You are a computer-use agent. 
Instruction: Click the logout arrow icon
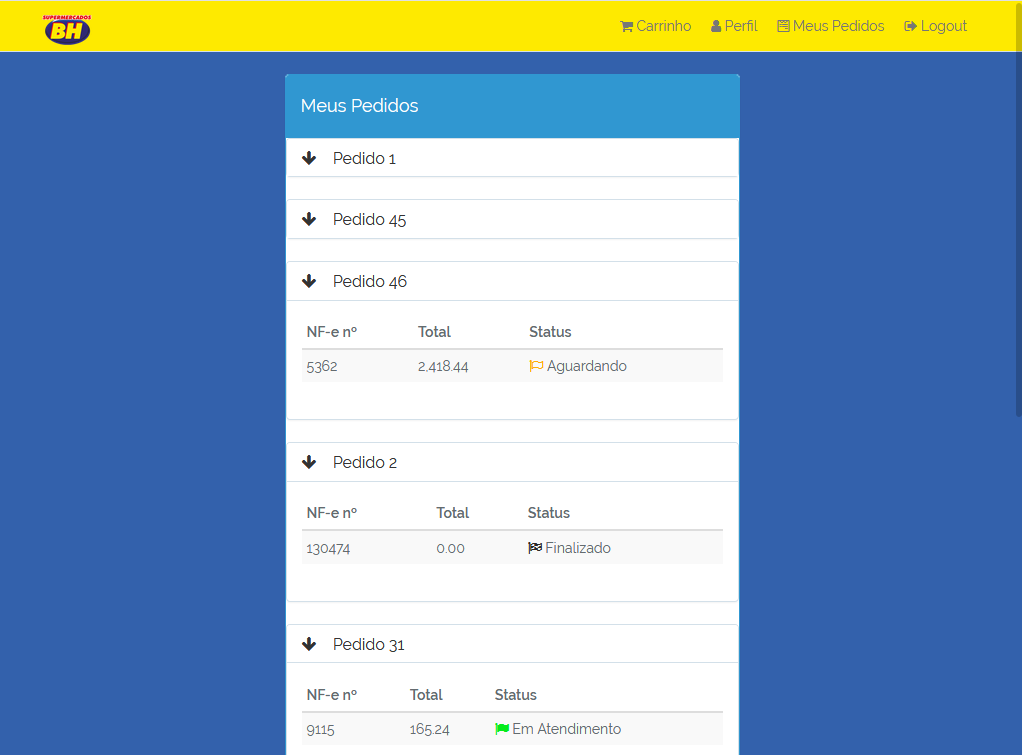910,27
